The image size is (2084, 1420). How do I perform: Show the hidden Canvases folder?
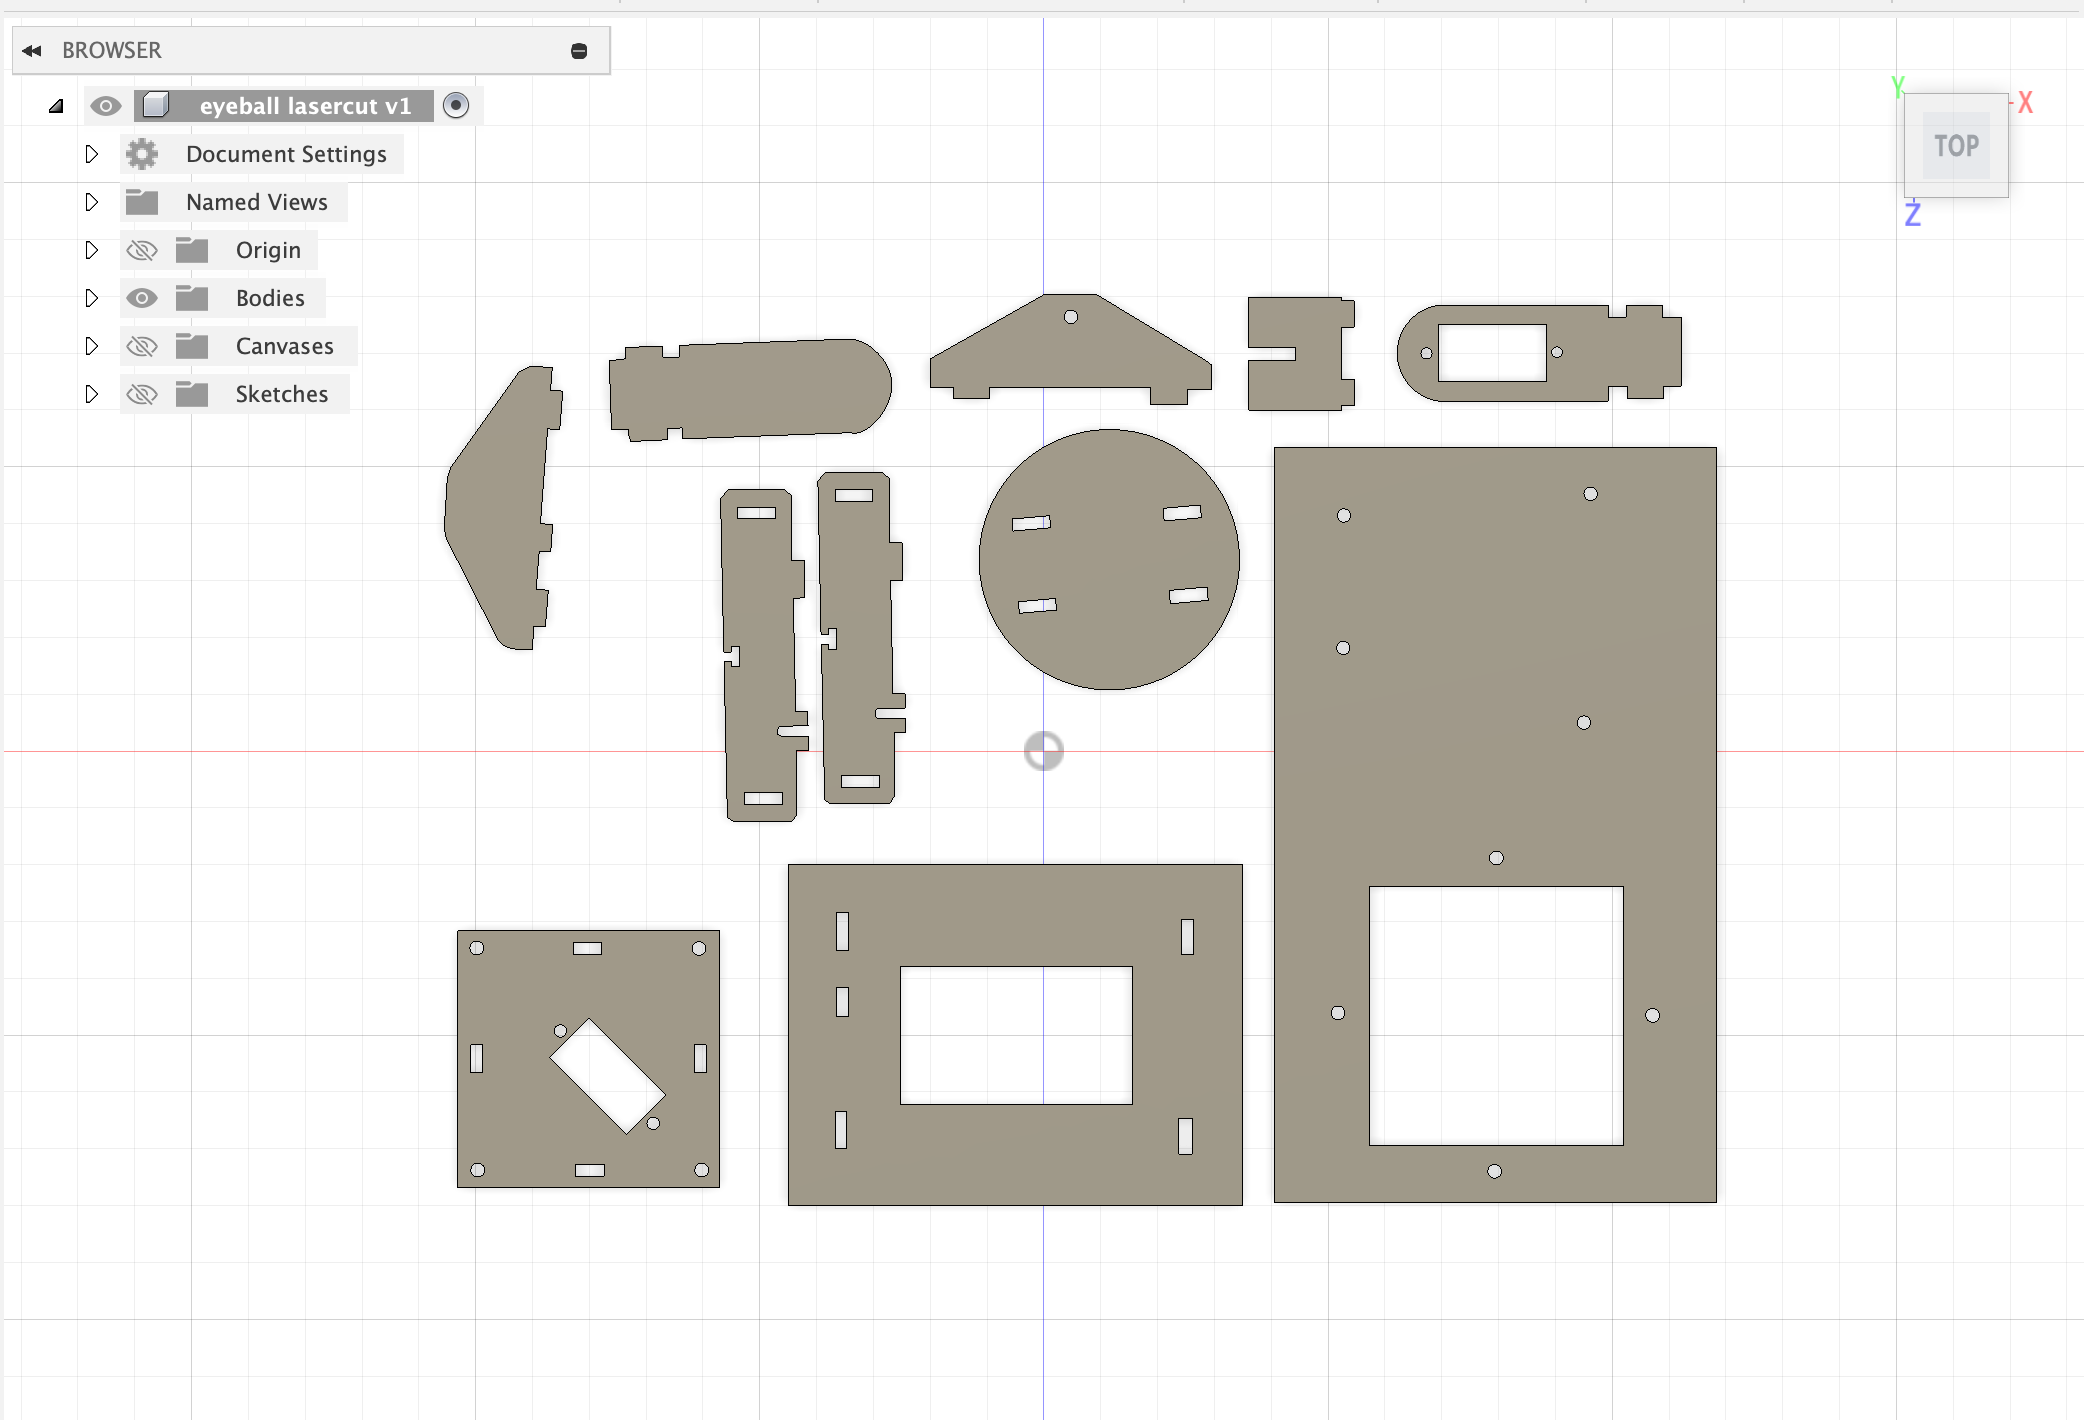(x=142, y=345)
